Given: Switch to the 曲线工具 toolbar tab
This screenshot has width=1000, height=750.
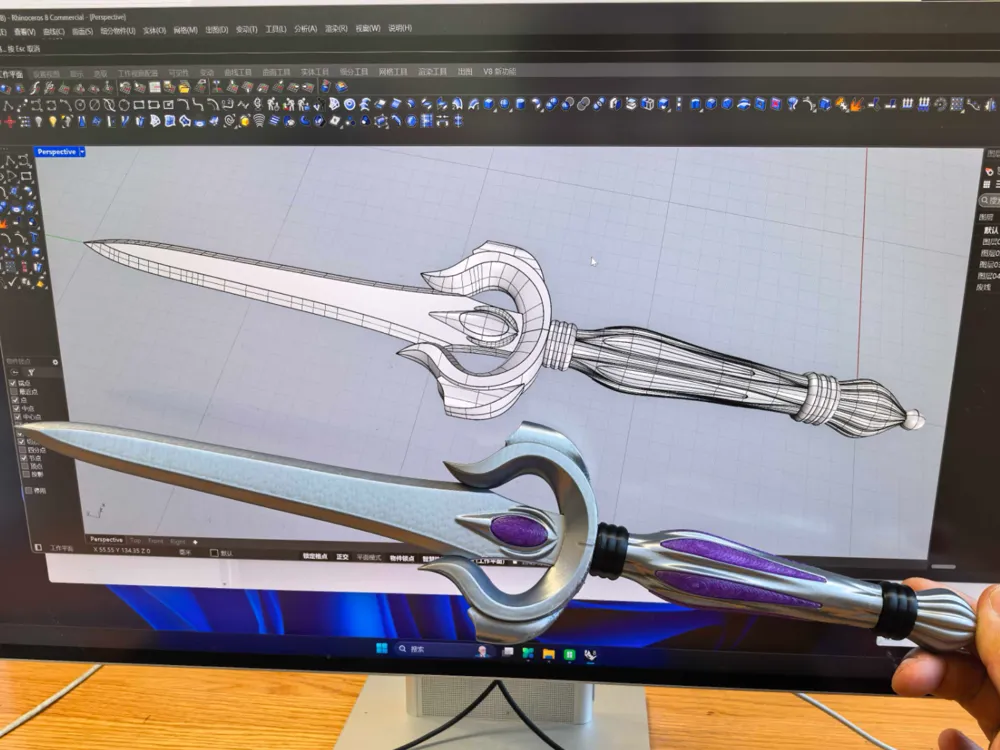Looking at the screenshot, I should pyautogui.click(x=237, y=73).
